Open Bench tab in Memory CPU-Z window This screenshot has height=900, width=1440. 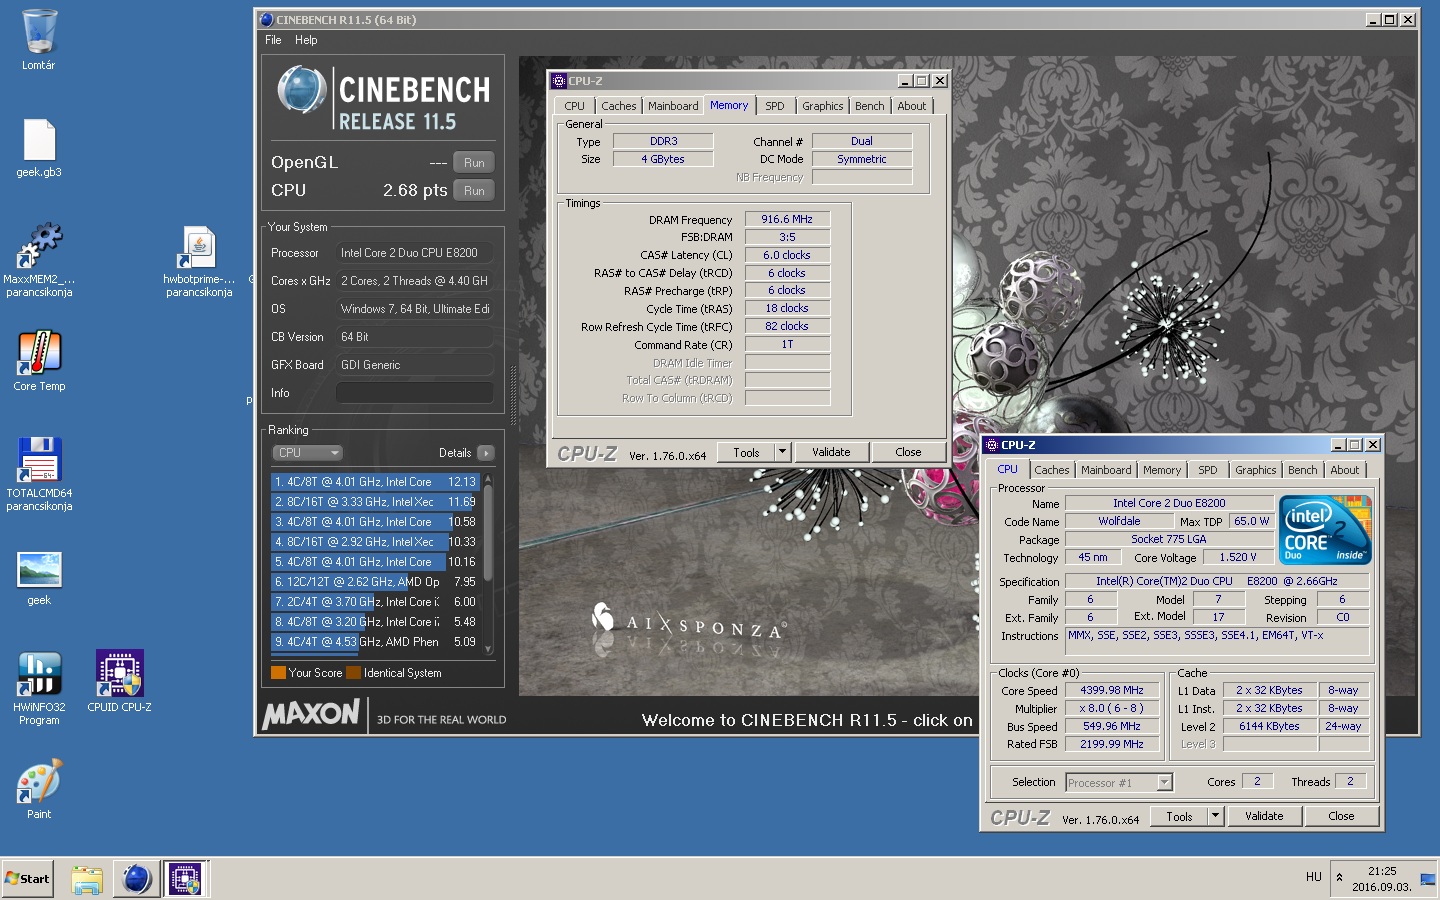869,106
